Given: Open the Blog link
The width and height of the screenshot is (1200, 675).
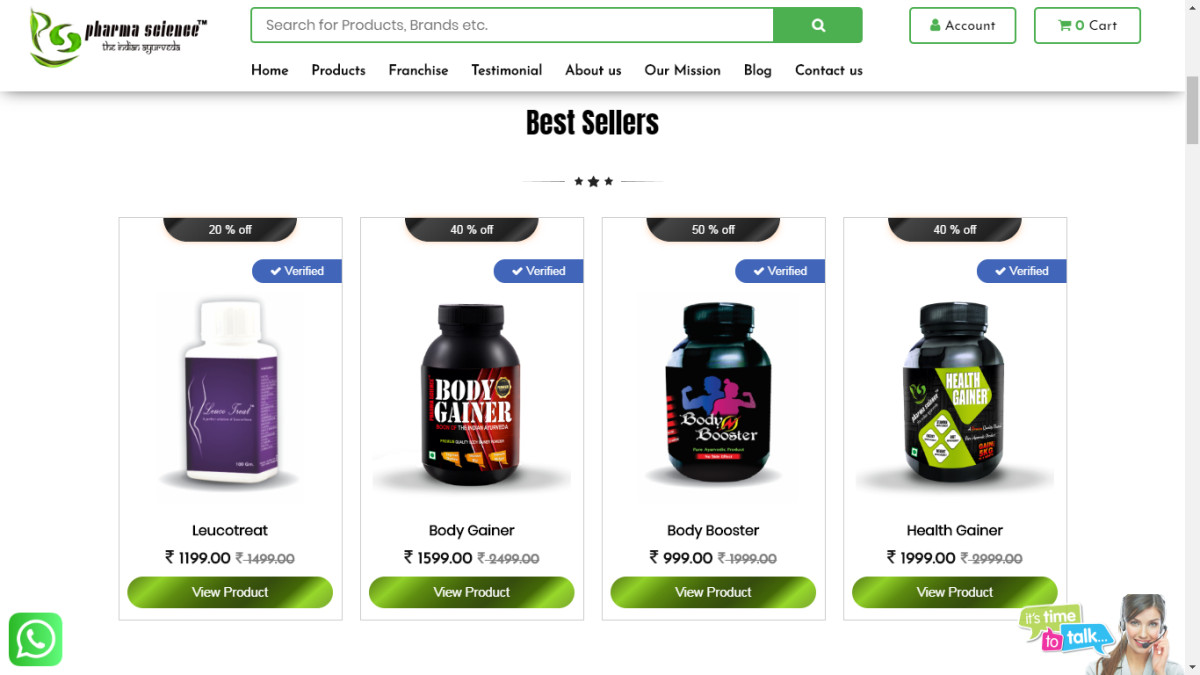Looking at the screenshot, I should point(758,70).
